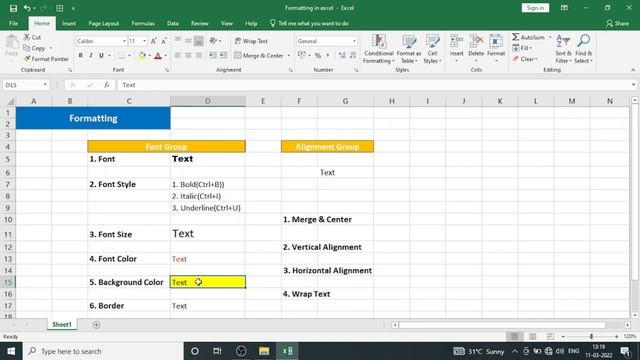Decrease decimal places
Viewport: 640px width, 360px height.
pyautogui.click(x=353, y=56)
